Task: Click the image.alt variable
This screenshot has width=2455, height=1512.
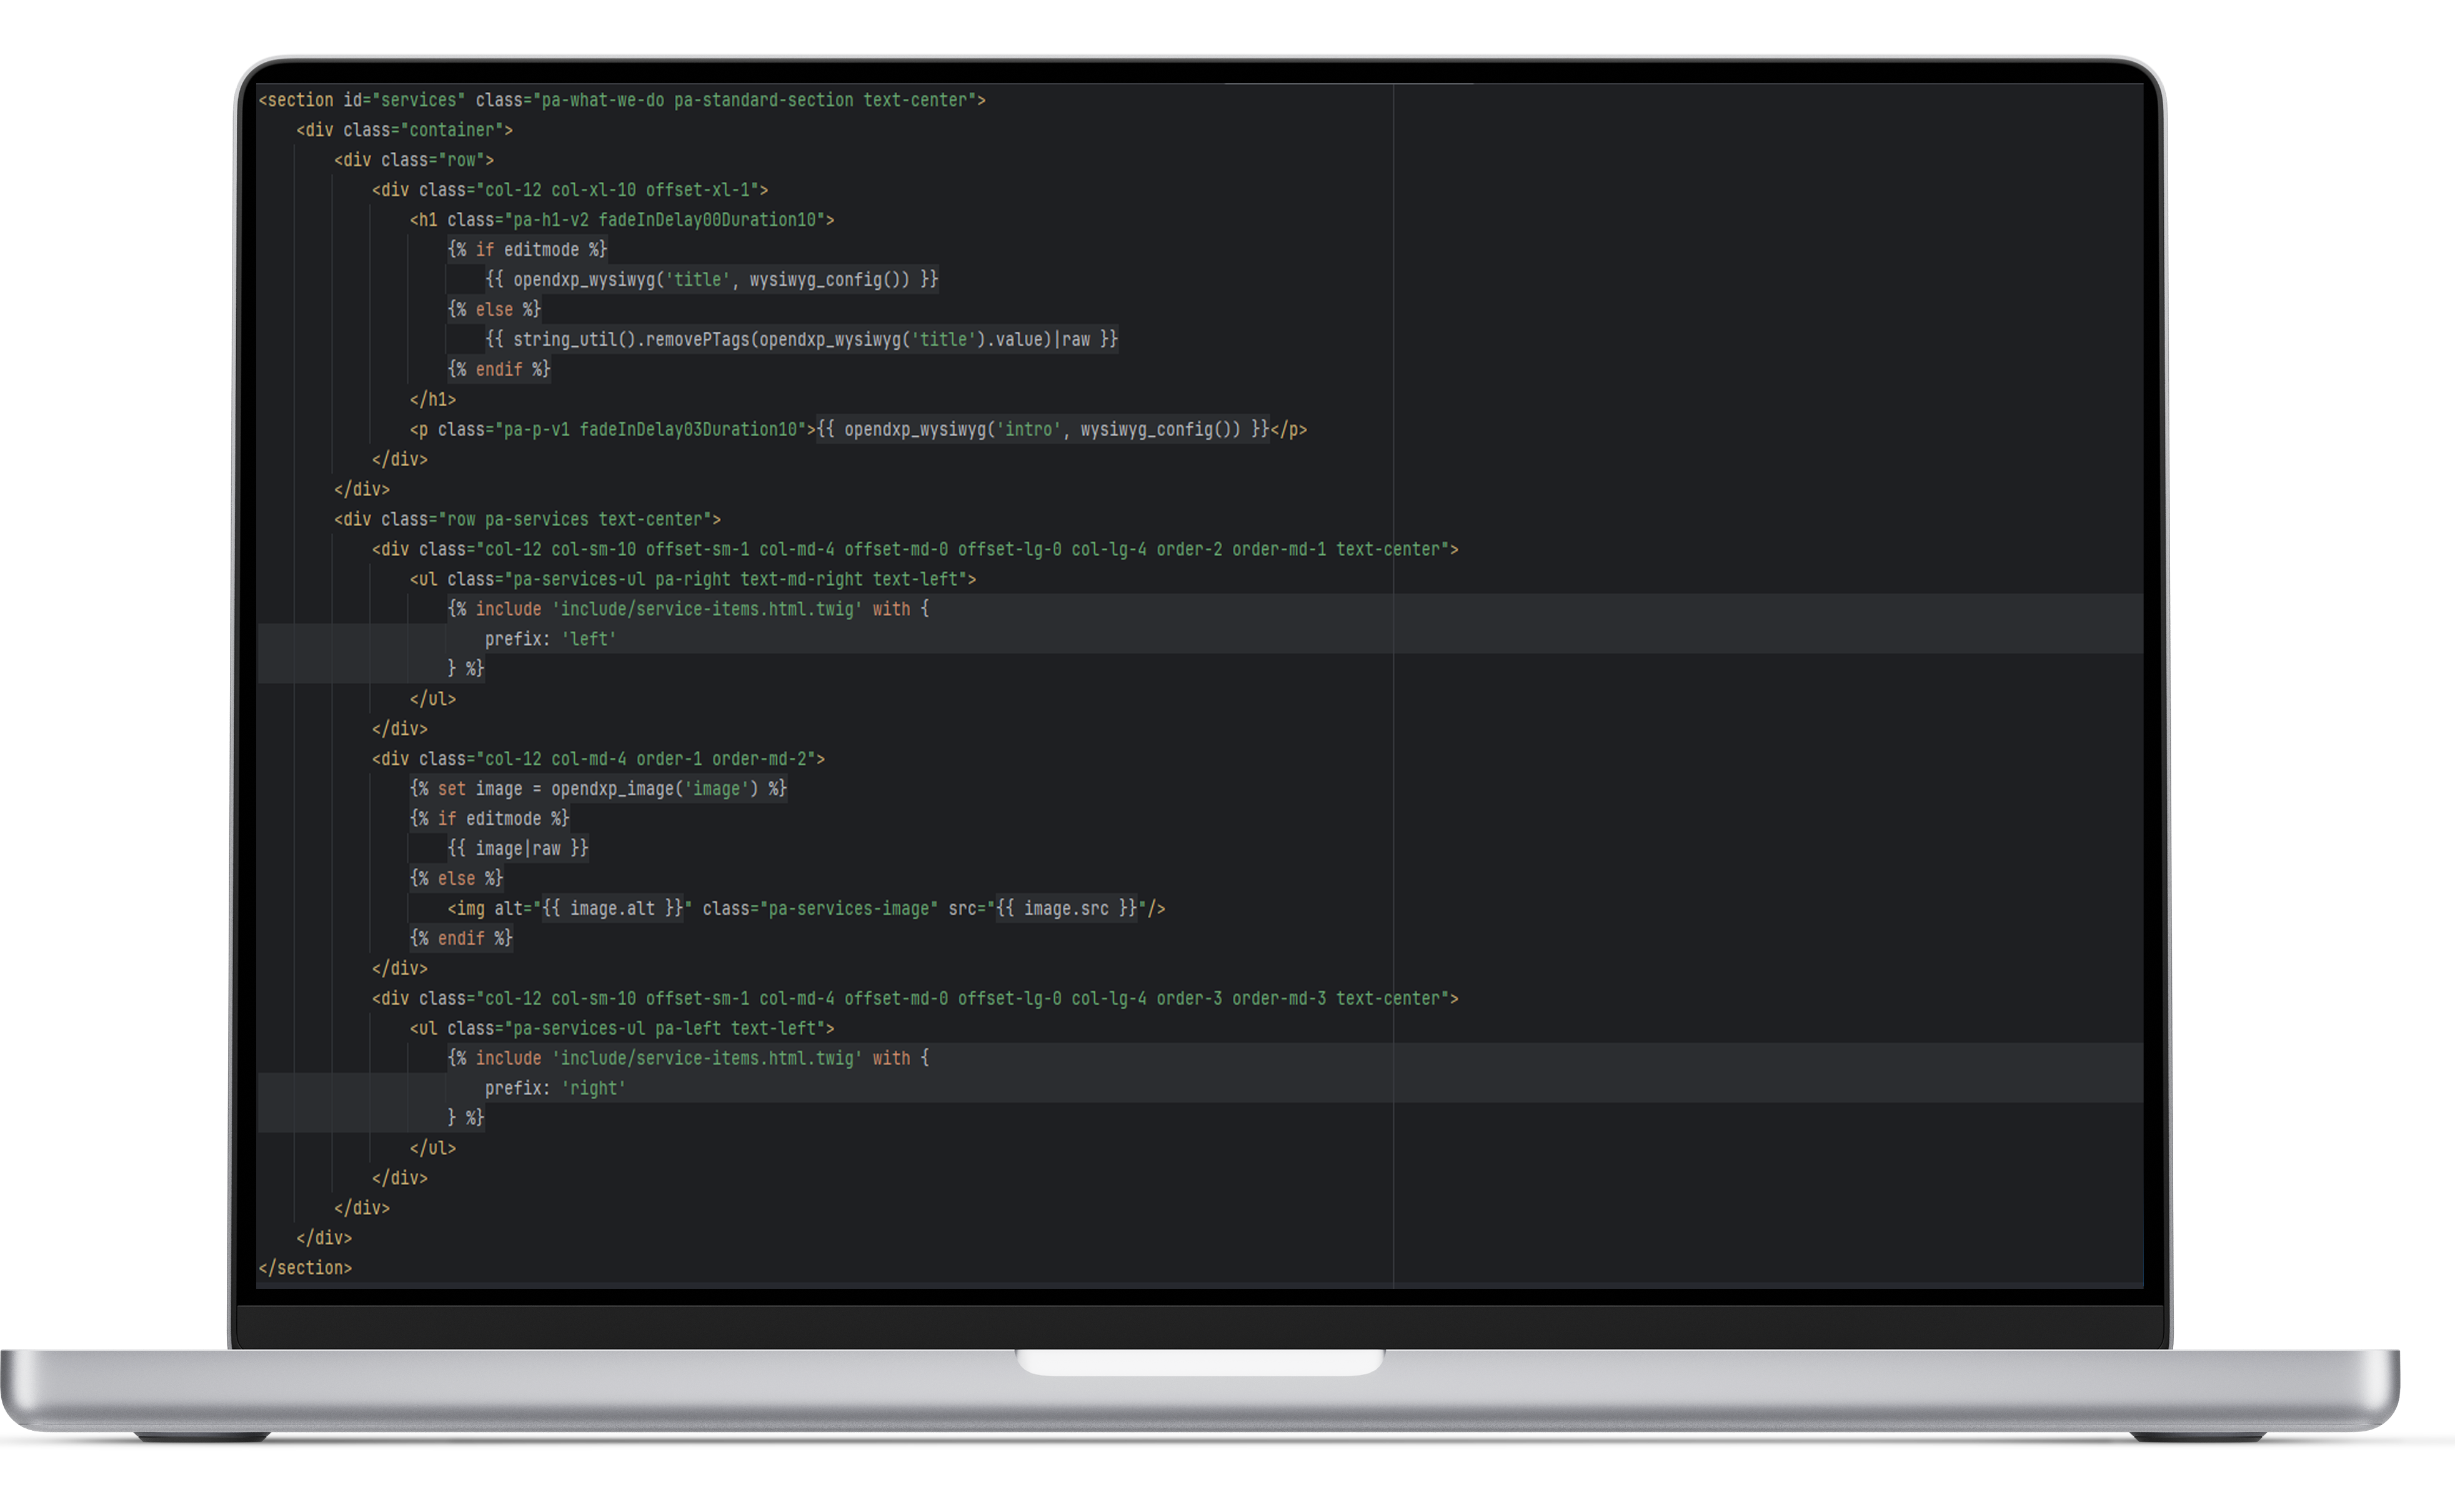Action: pos(612,909)
